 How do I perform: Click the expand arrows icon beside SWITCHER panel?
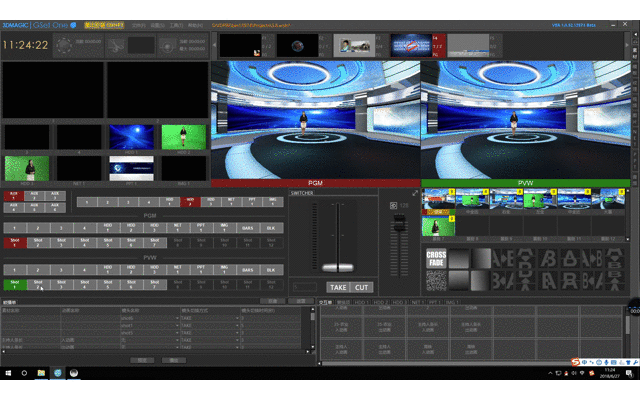[415, 193]
